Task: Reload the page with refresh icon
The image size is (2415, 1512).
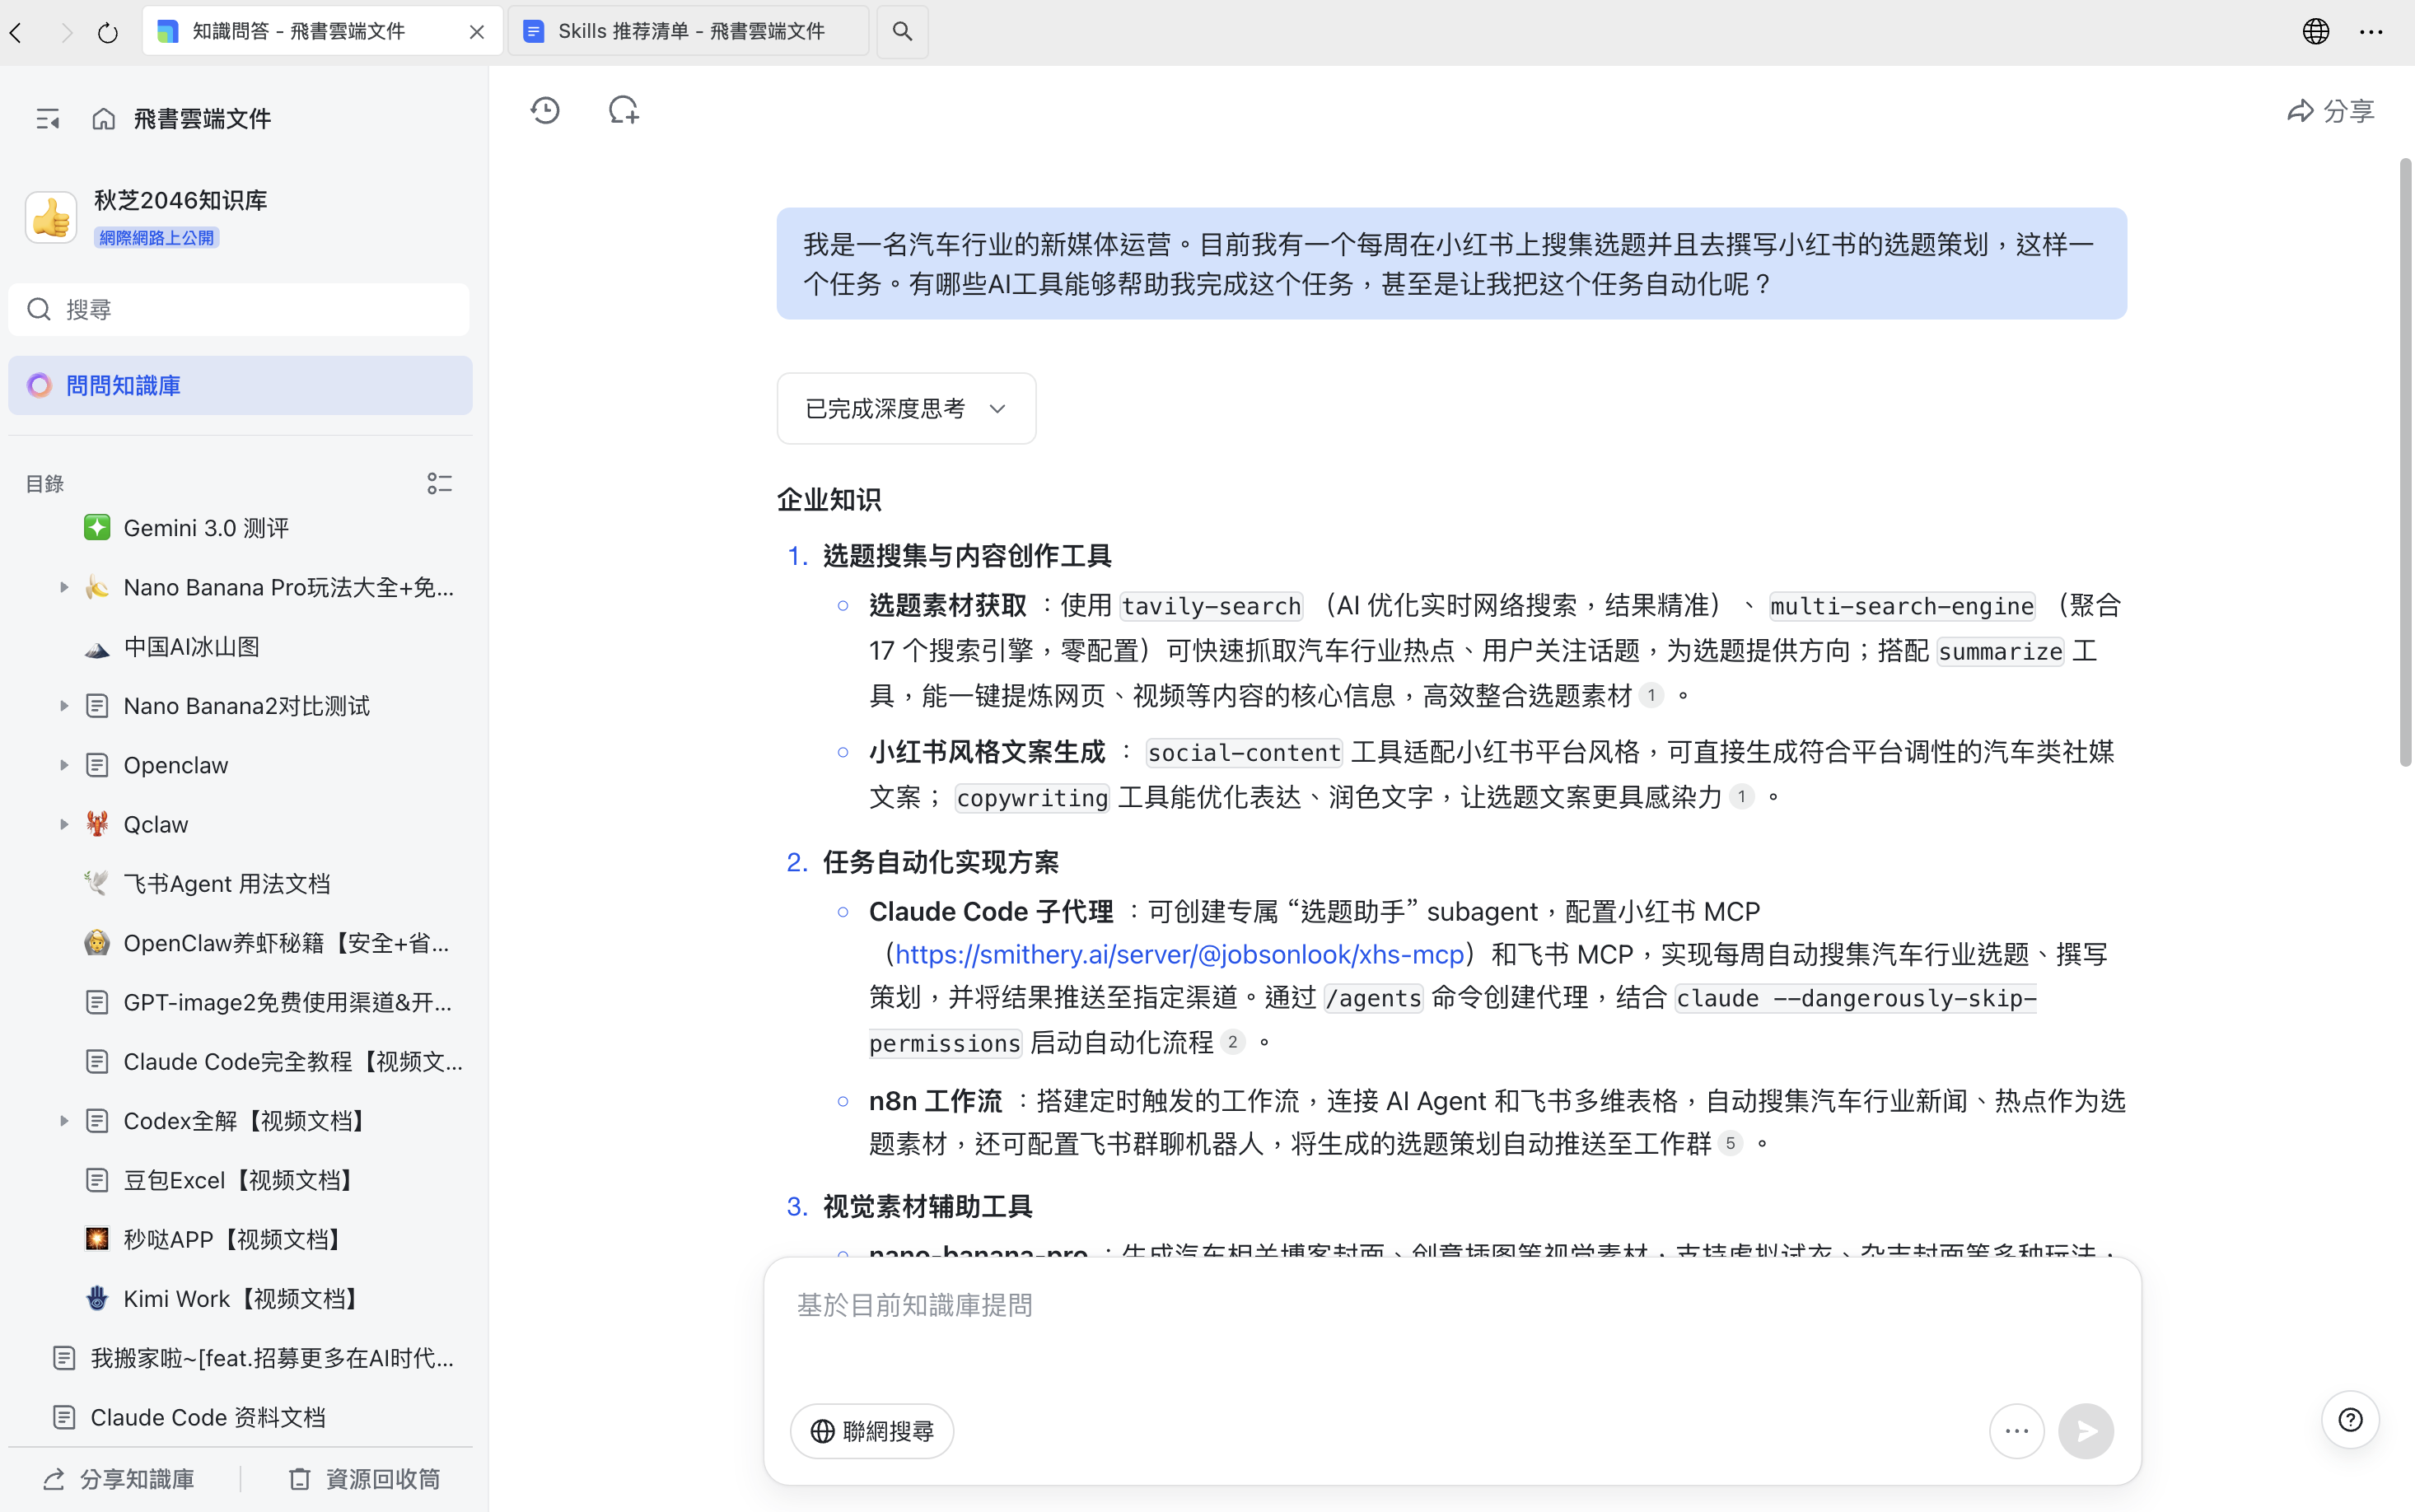Action: (108, 32)
